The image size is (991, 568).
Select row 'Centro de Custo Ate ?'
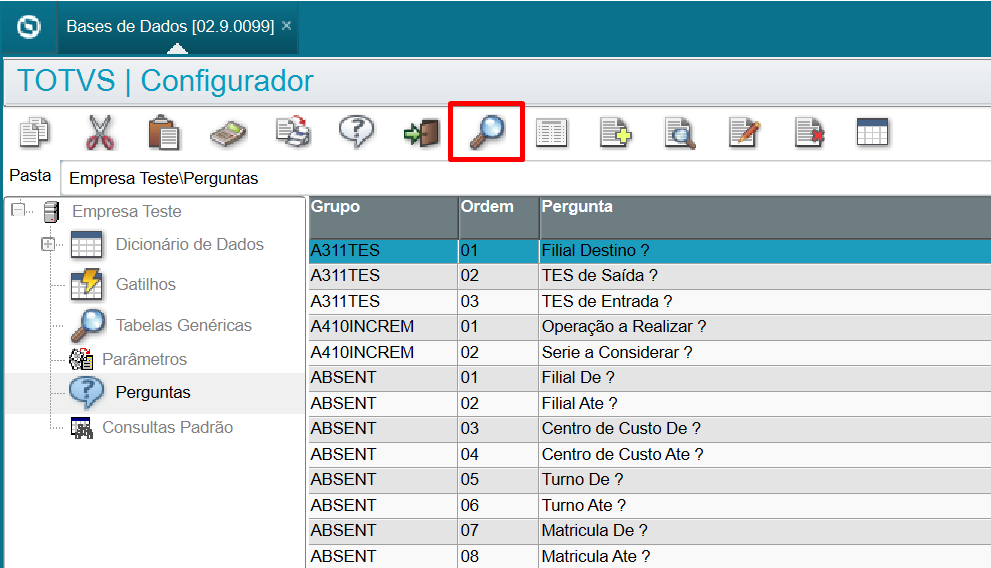[650, 454]
